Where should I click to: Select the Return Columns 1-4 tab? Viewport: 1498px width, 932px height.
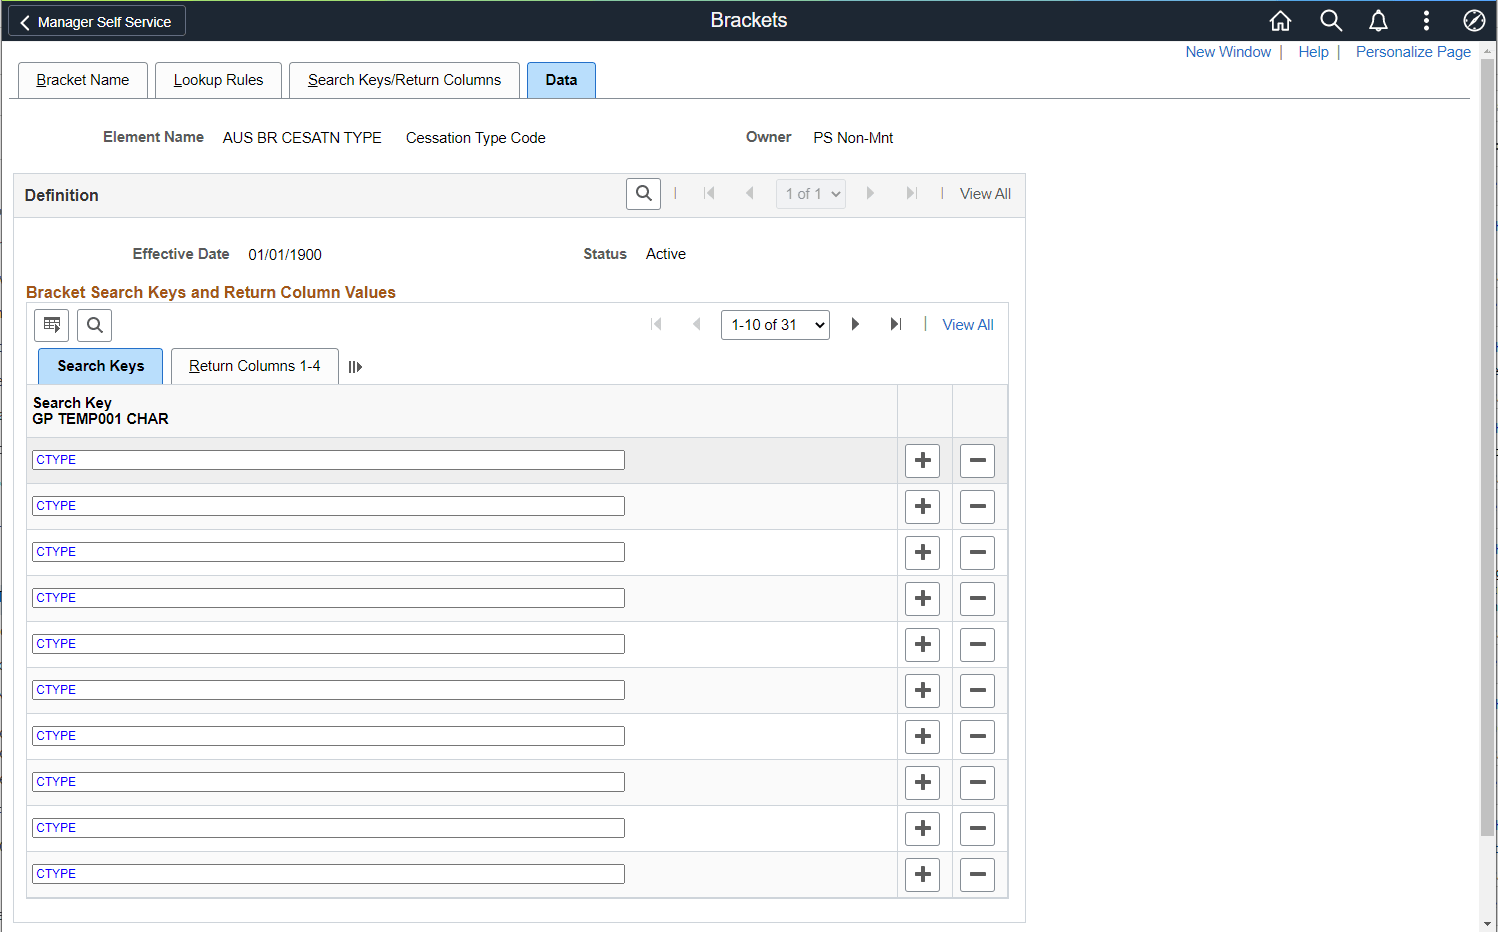254,366
